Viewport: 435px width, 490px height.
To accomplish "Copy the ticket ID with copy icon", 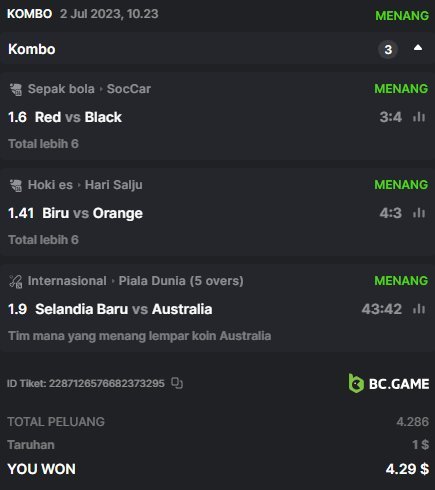I will tap(177, 383).
